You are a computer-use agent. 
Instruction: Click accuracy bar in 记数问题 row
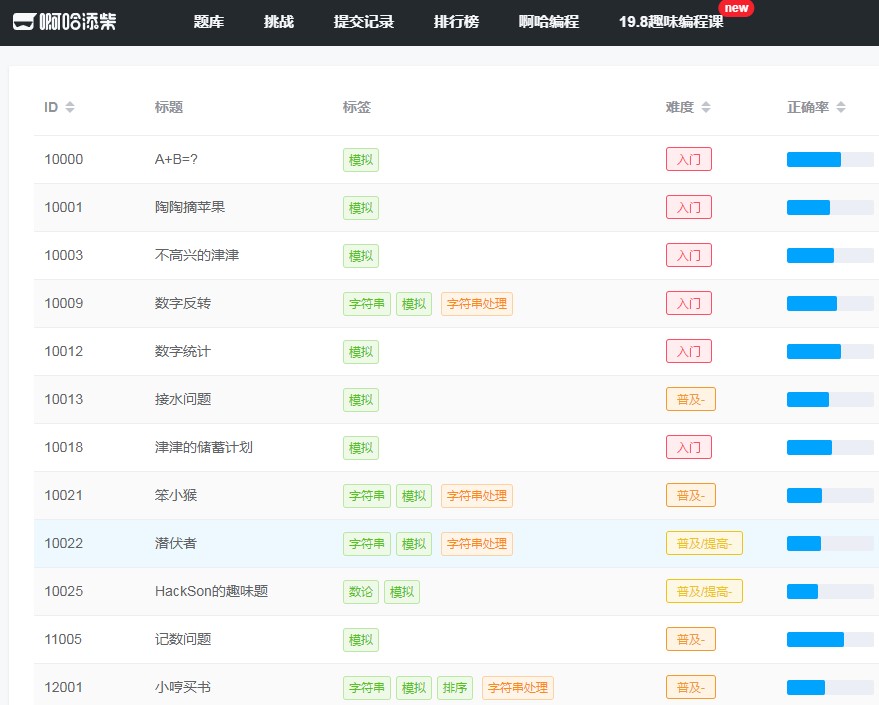point(830,639)
